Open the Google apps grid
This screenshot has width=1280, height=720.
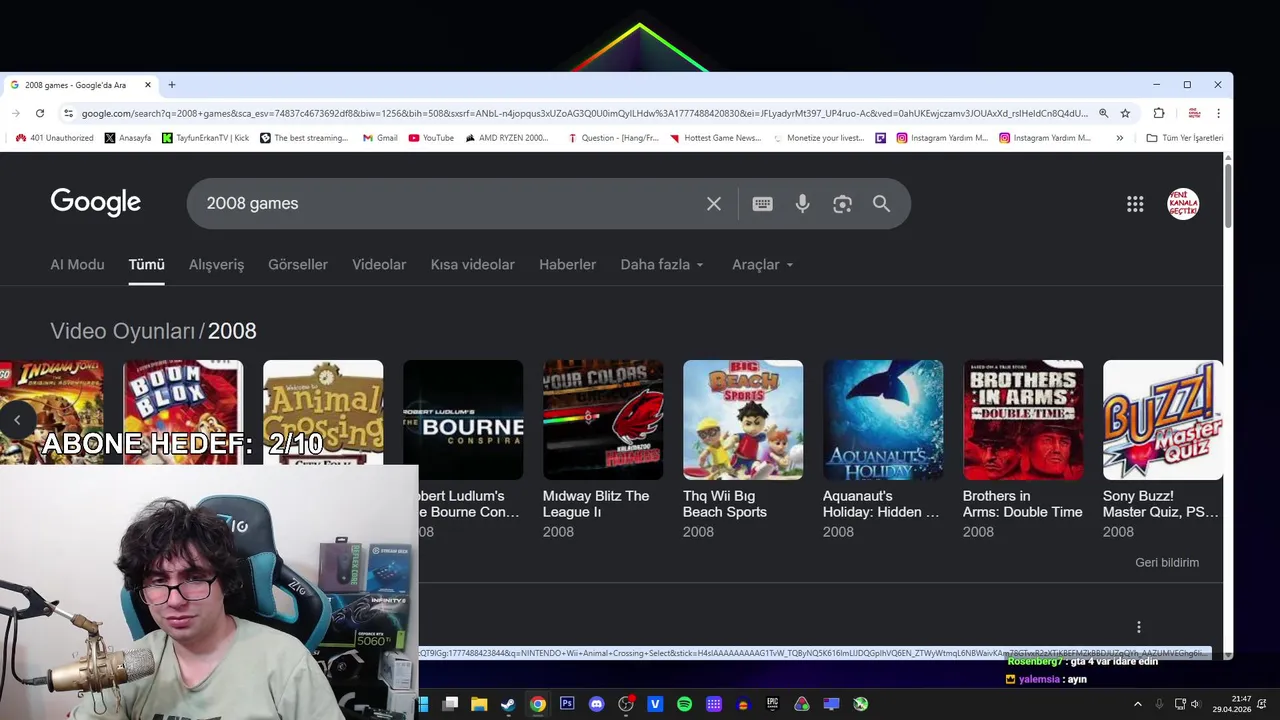point(1135,204)
